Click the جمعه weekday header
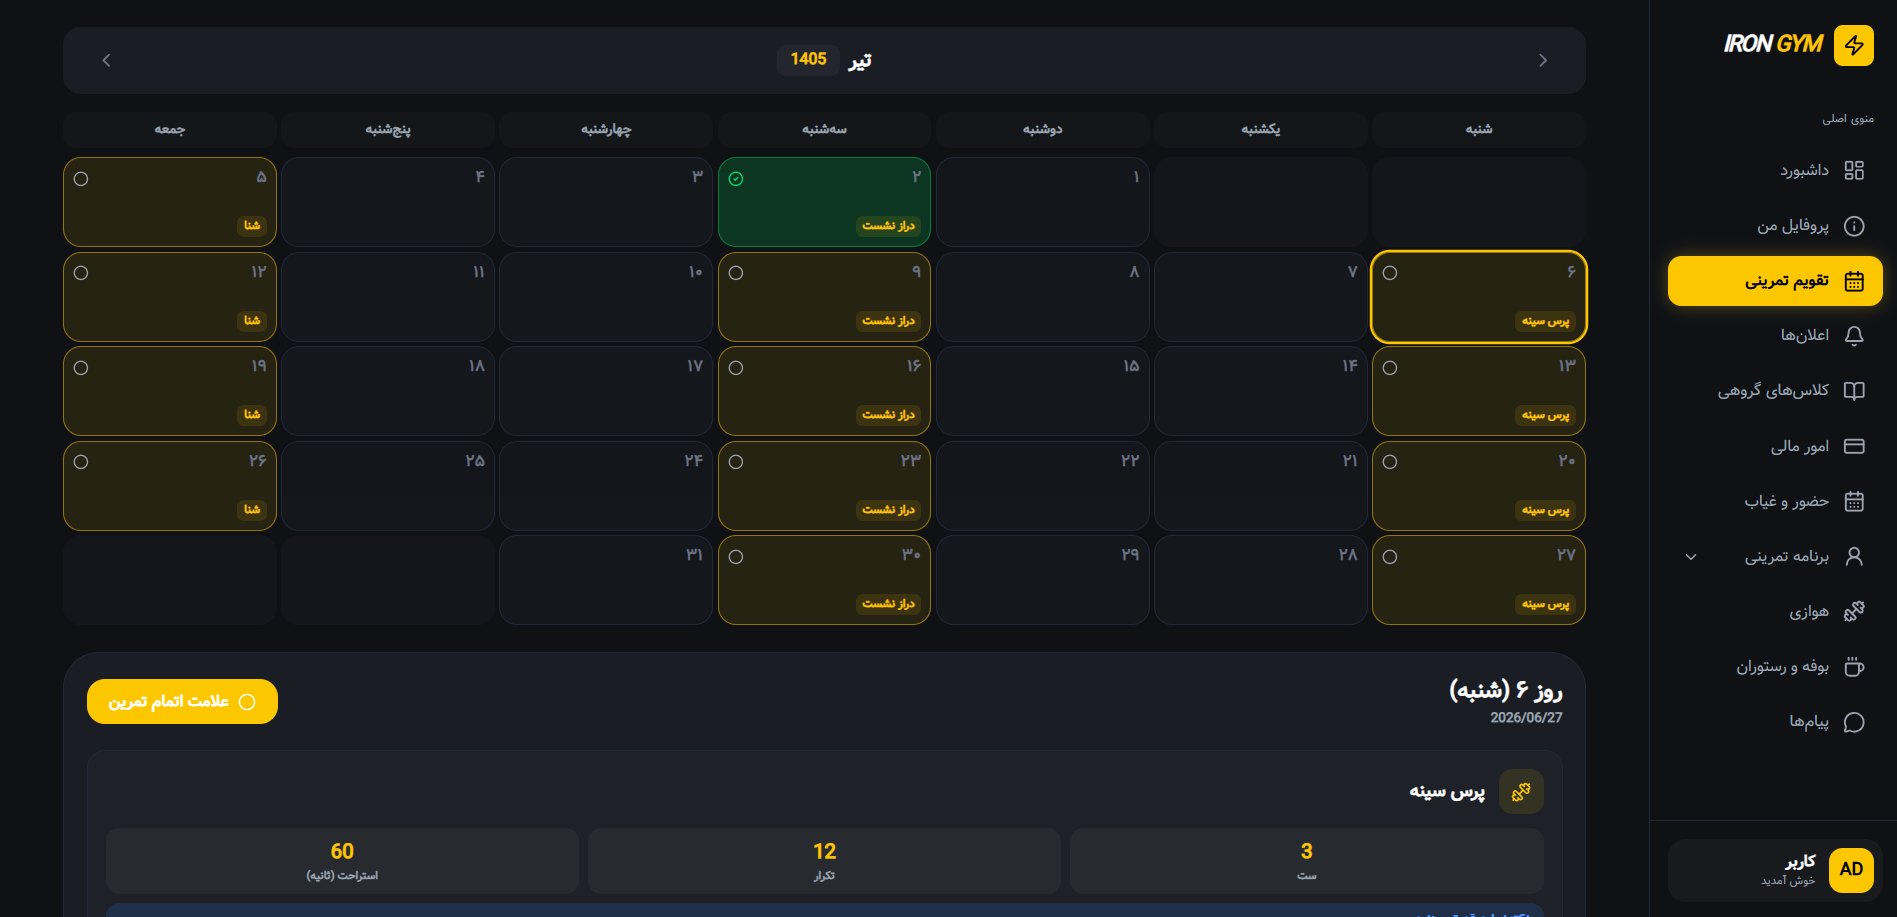This screenshot has width=1897, height=917. [x=170, y=130]
